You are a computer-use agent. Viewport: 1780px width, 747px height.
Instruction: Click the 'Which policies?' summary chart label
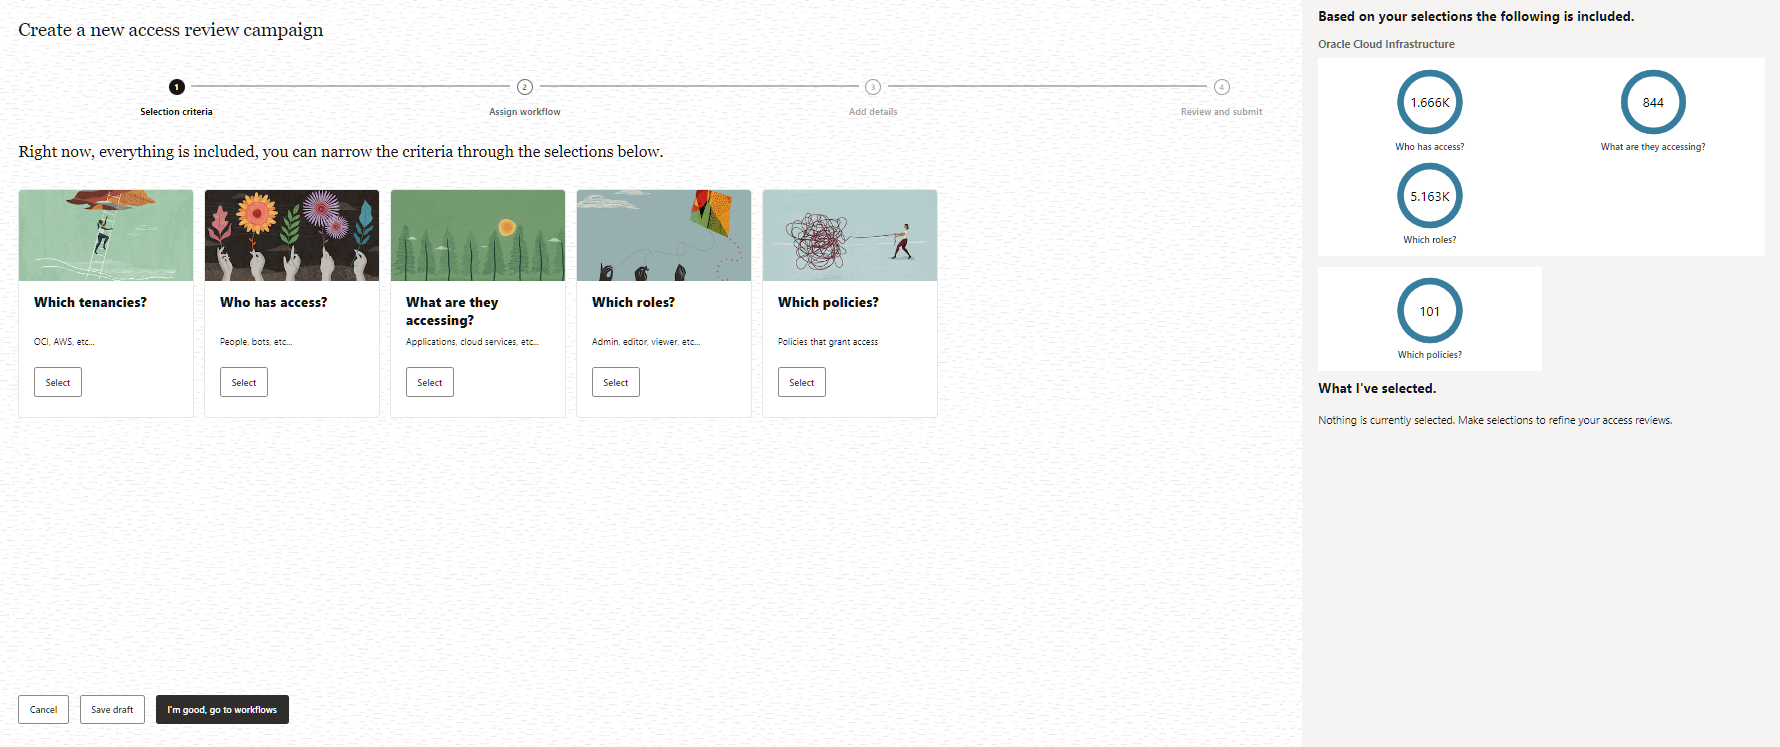1430,355
